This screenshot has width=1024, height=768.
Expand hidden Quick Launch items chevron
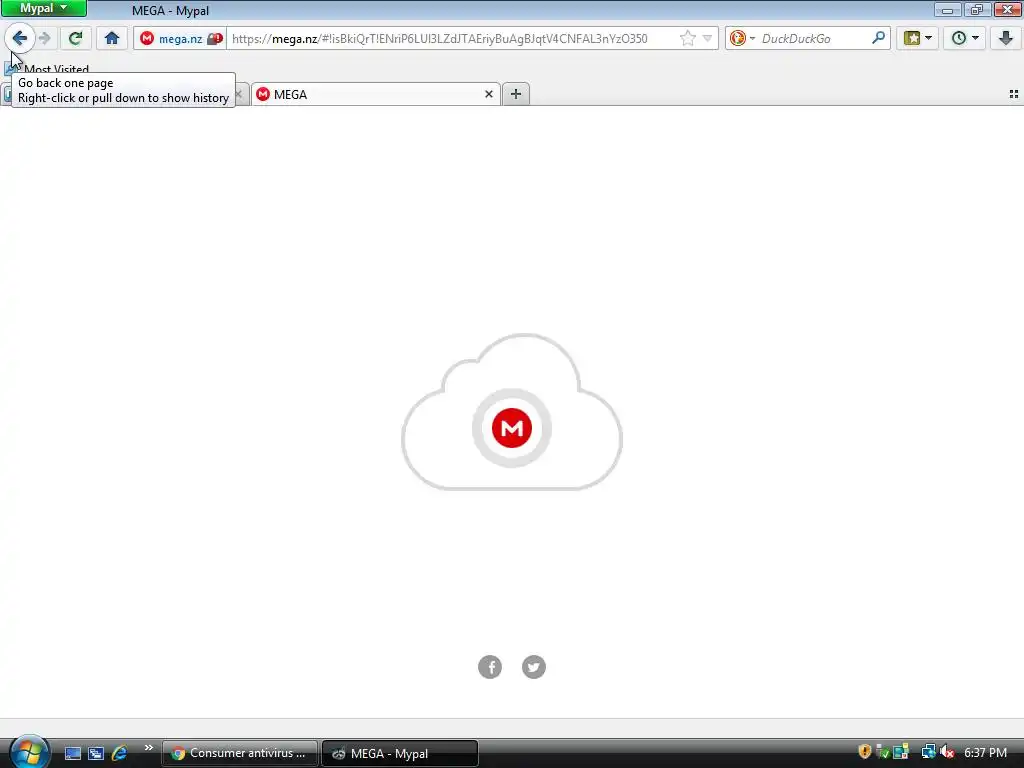point(148,748)
